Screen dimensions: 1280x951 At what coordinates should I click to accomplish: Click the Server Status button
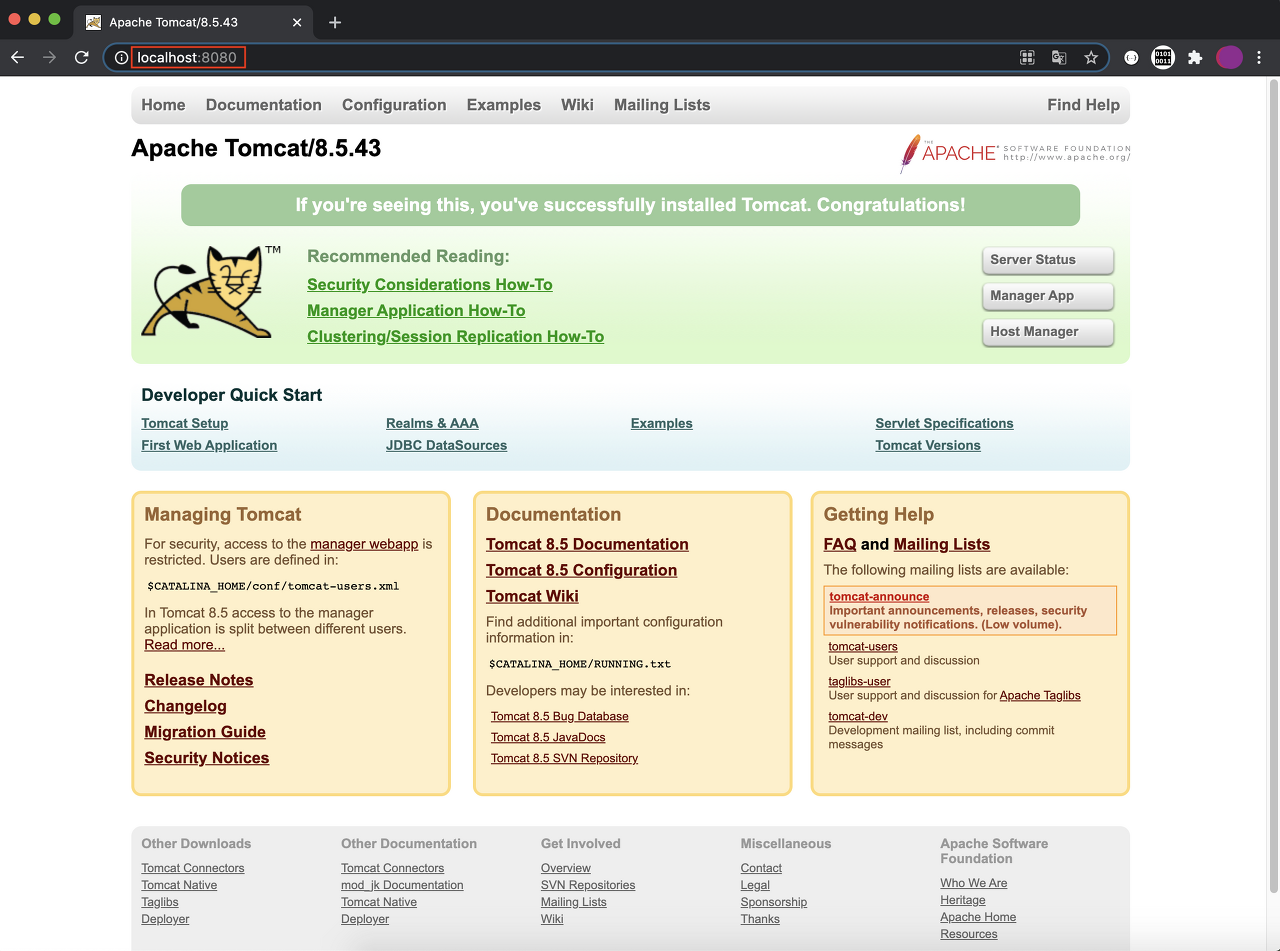[1048, 260]
